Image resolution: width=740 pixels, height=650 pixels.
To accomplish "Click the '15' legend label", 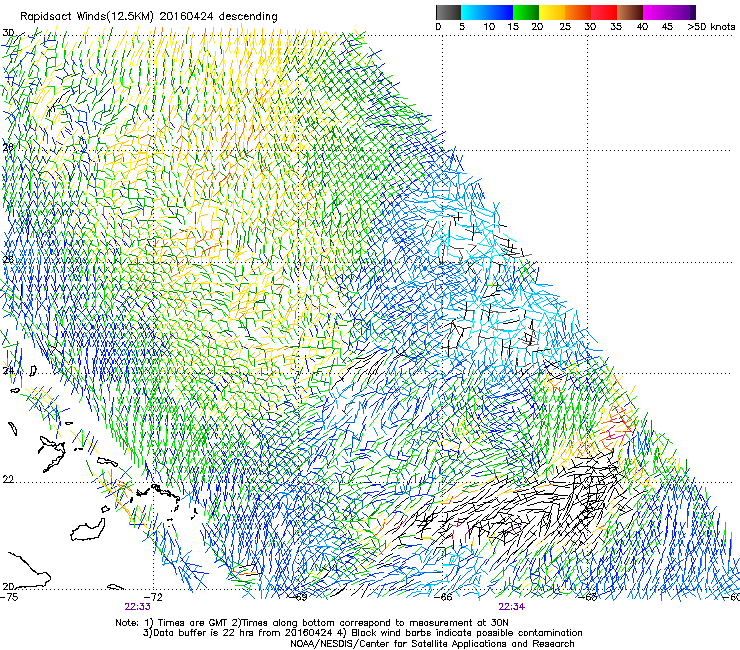I will coord(513,27).
